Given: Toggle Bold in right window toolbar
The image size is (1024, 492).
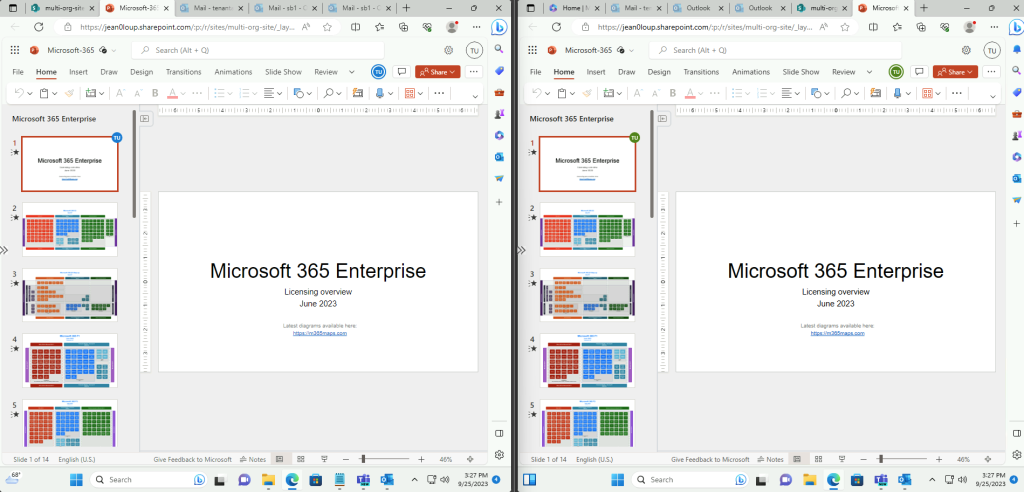Looking at the screenshot, I should 672,93.
